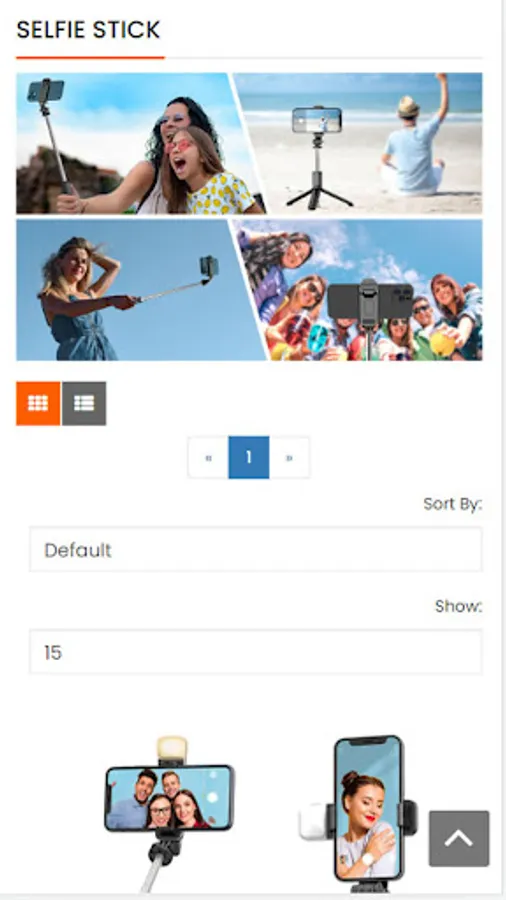Go to previous page arrow

[208, 457]
